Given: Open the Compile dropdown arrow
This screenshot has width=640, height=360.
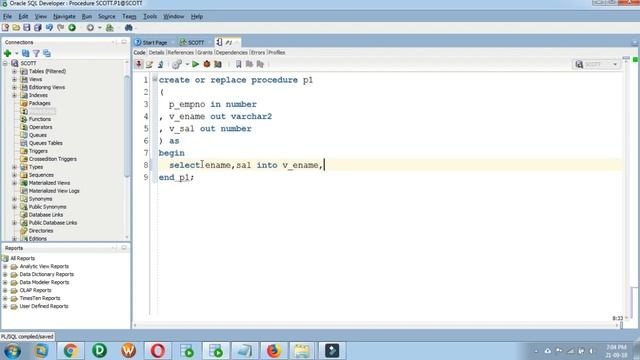Looking at the screenshot, I should (x=187, y=64).
